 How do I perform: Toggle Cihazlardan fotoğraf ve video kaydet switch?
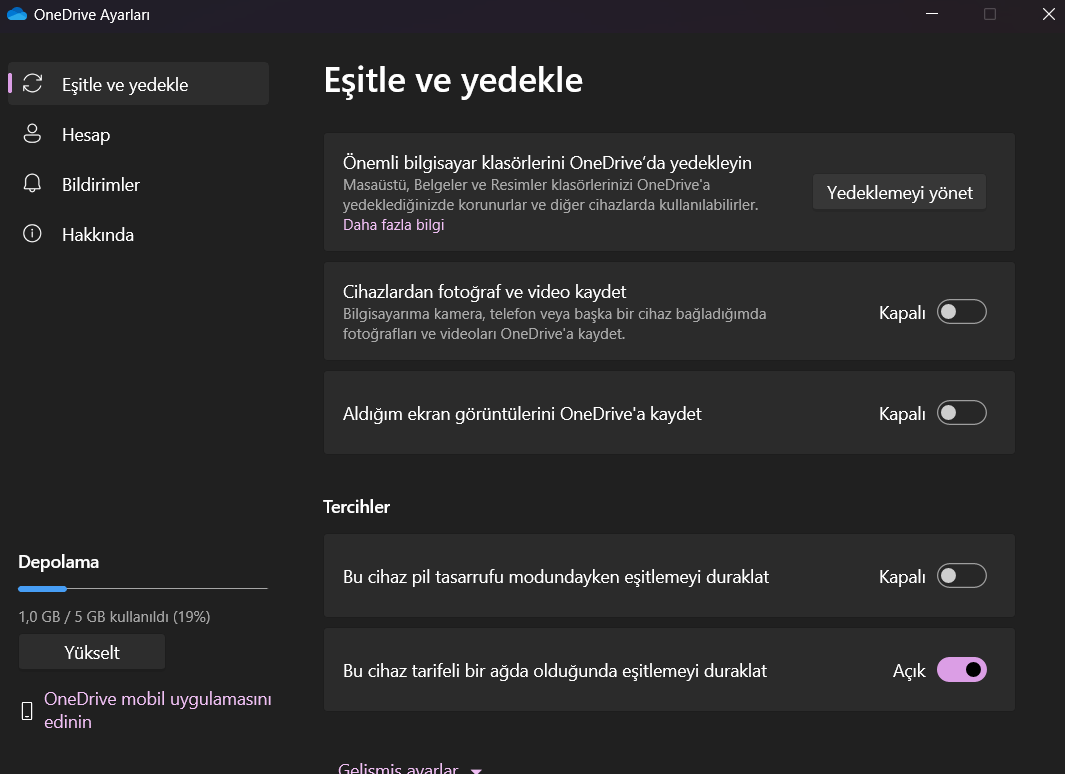point(961,312)
